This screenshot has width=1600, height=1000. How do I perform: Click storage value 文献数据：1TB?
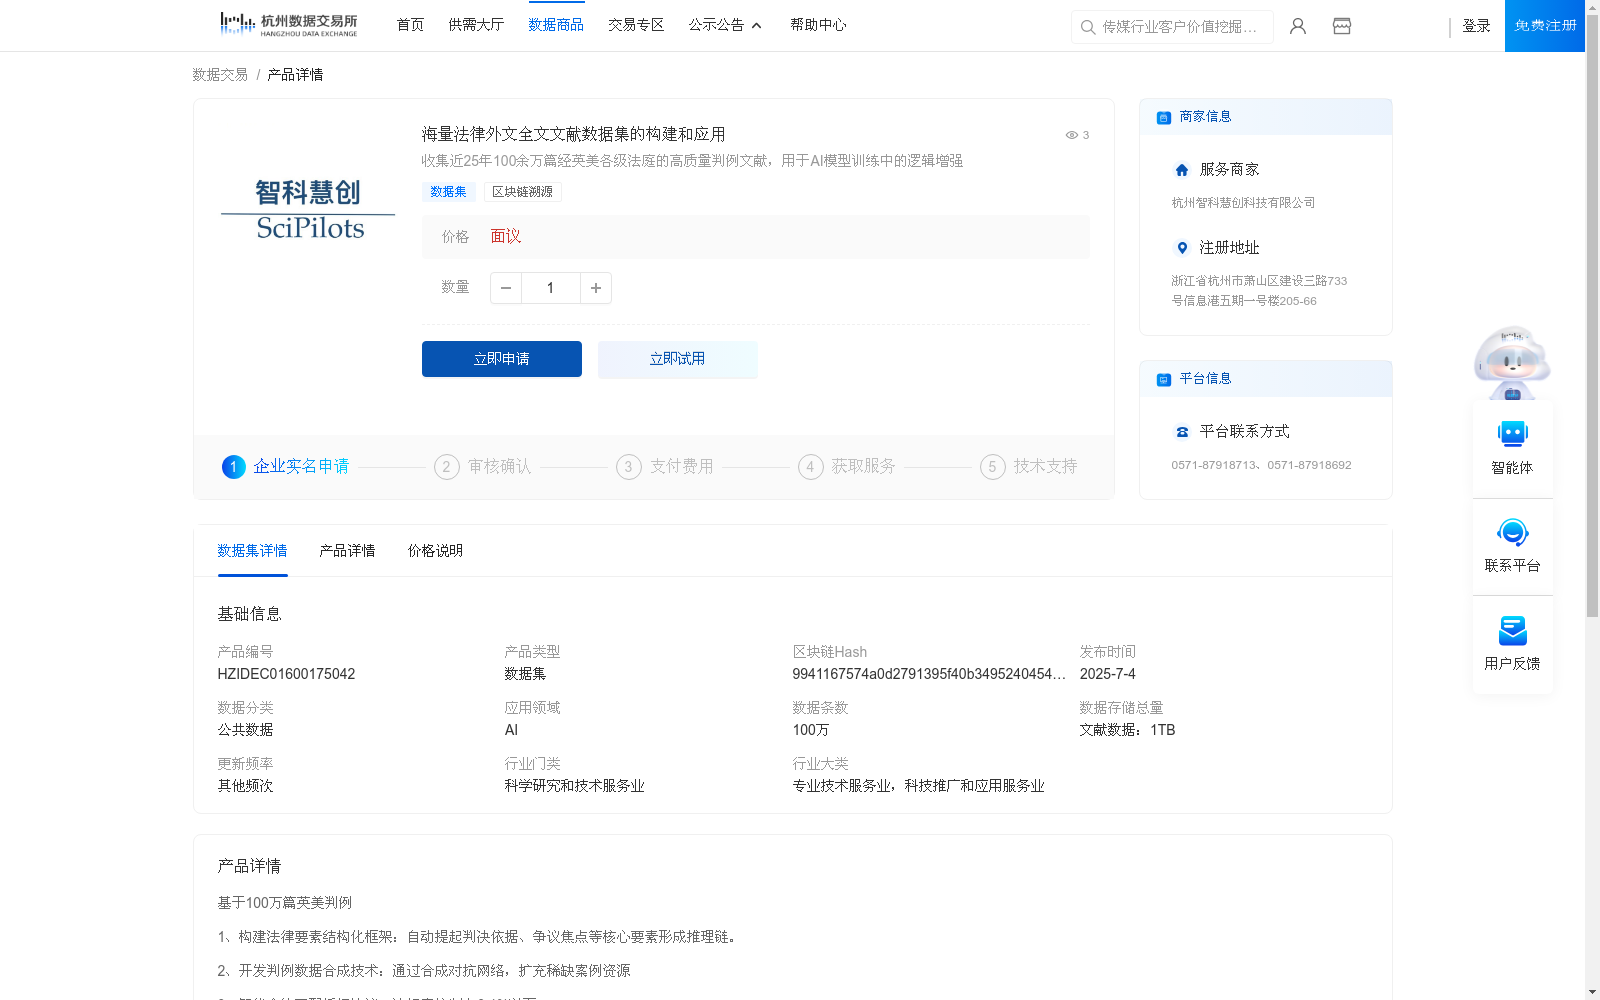(x=1127, y=730)
